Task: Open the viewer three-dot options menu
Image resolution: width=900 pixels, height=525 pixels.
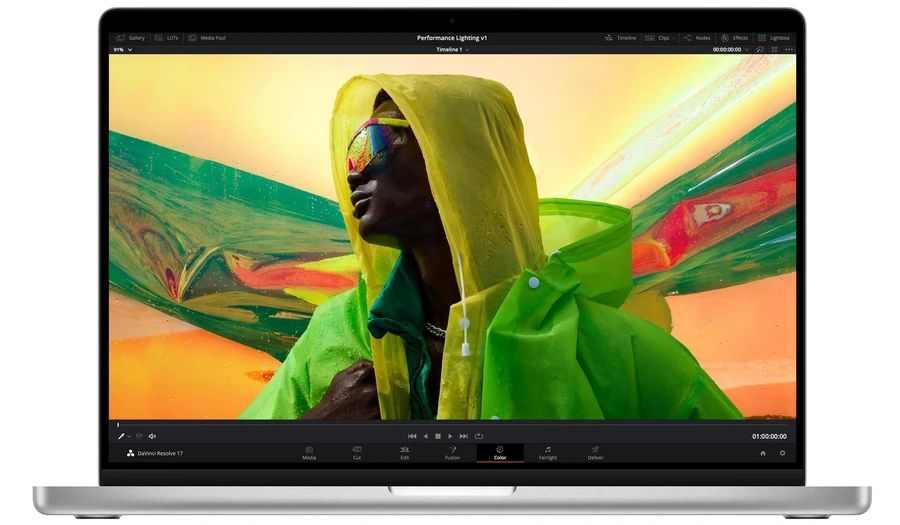Action: (789, 50)
